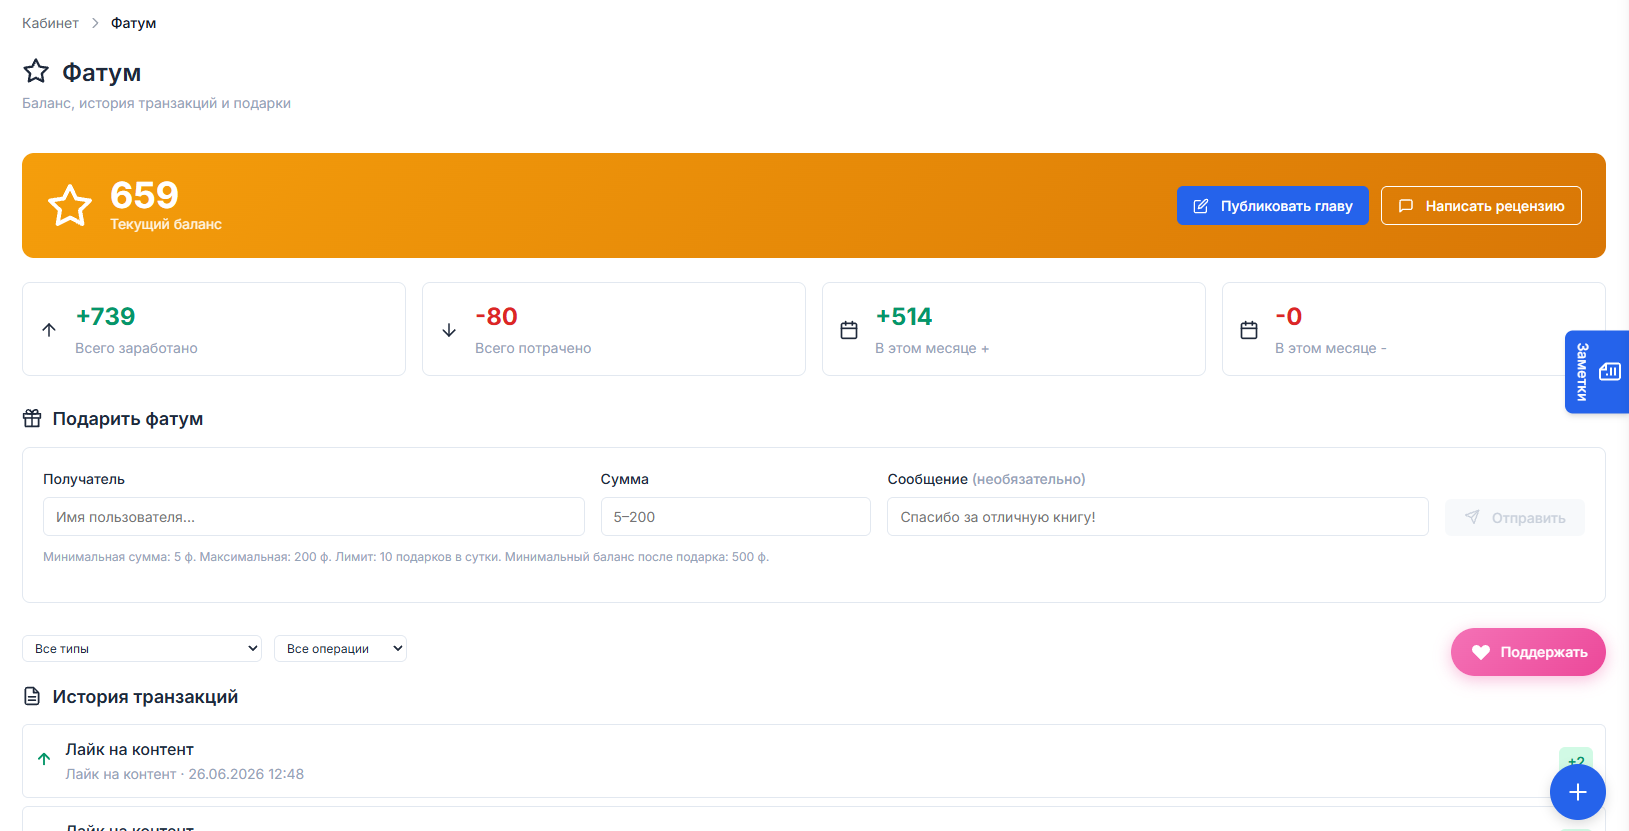Screen dimensions: 1629x831
Task: Open the Все типы dropdown
Action: pyautogui.click(x=142, y=648)
